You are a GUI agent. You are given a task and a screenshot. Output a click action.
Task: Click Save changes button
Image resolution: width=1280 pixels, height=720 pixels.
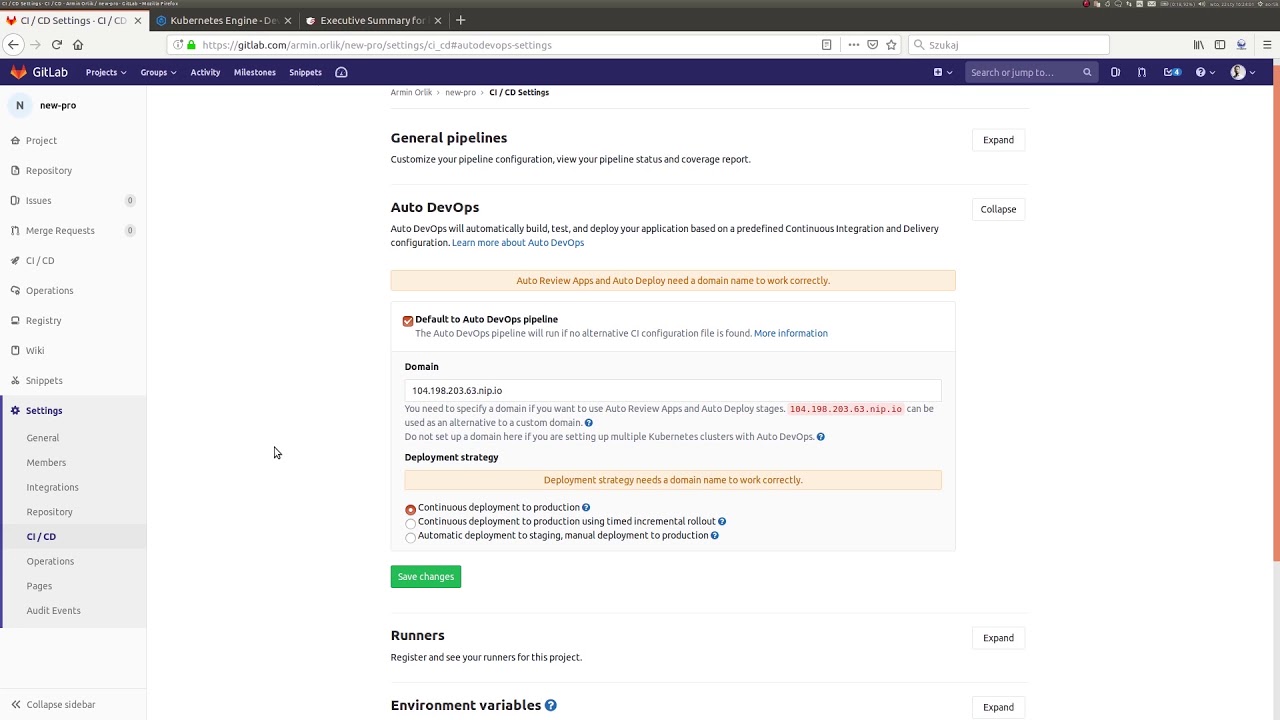426,577
